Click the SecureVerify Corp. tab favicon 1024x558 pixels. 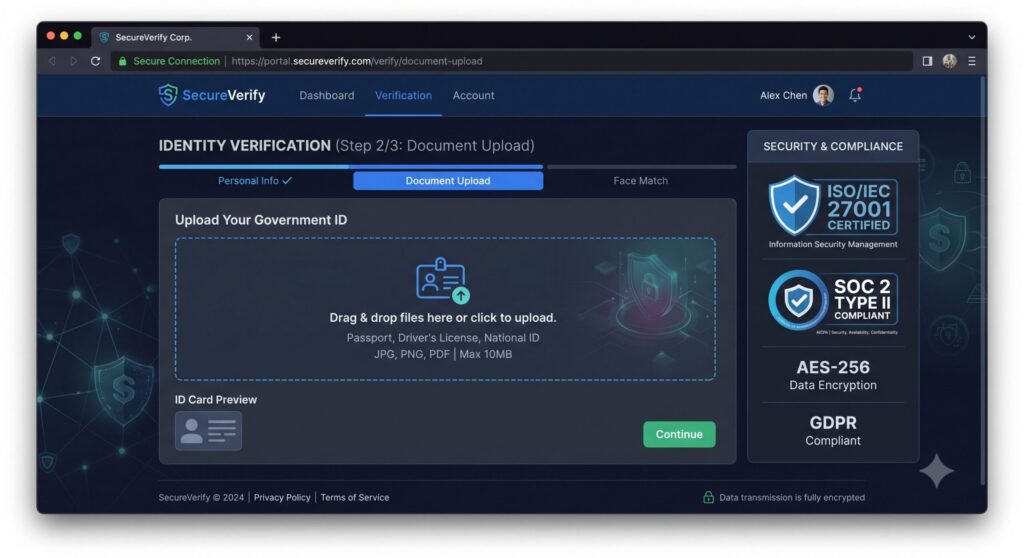pyautogui.click(x=104, y=37)
